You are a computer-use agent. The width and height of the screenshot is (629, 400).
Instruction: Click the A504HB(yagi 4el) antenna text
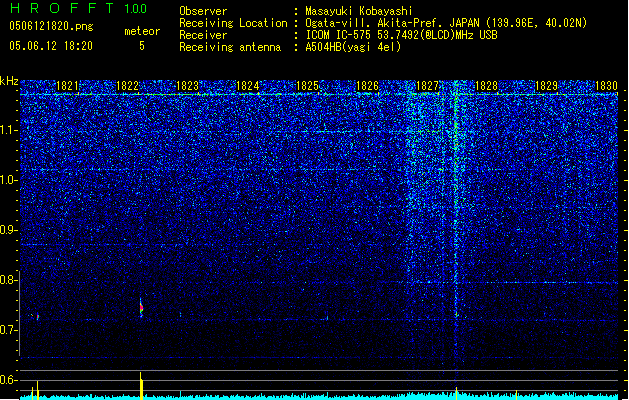tap(353, 47)
